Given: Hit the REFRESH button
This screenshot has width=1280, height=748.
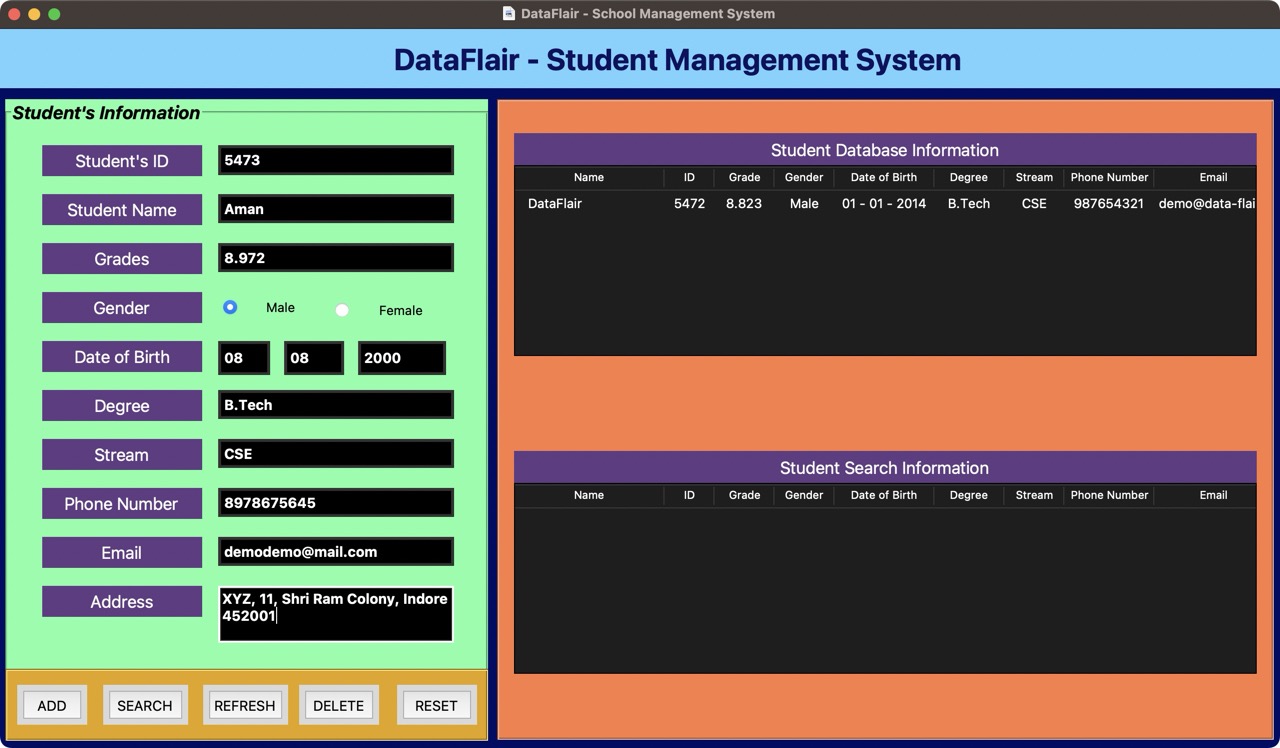Looking at the screenshot, I should (245, 705).
